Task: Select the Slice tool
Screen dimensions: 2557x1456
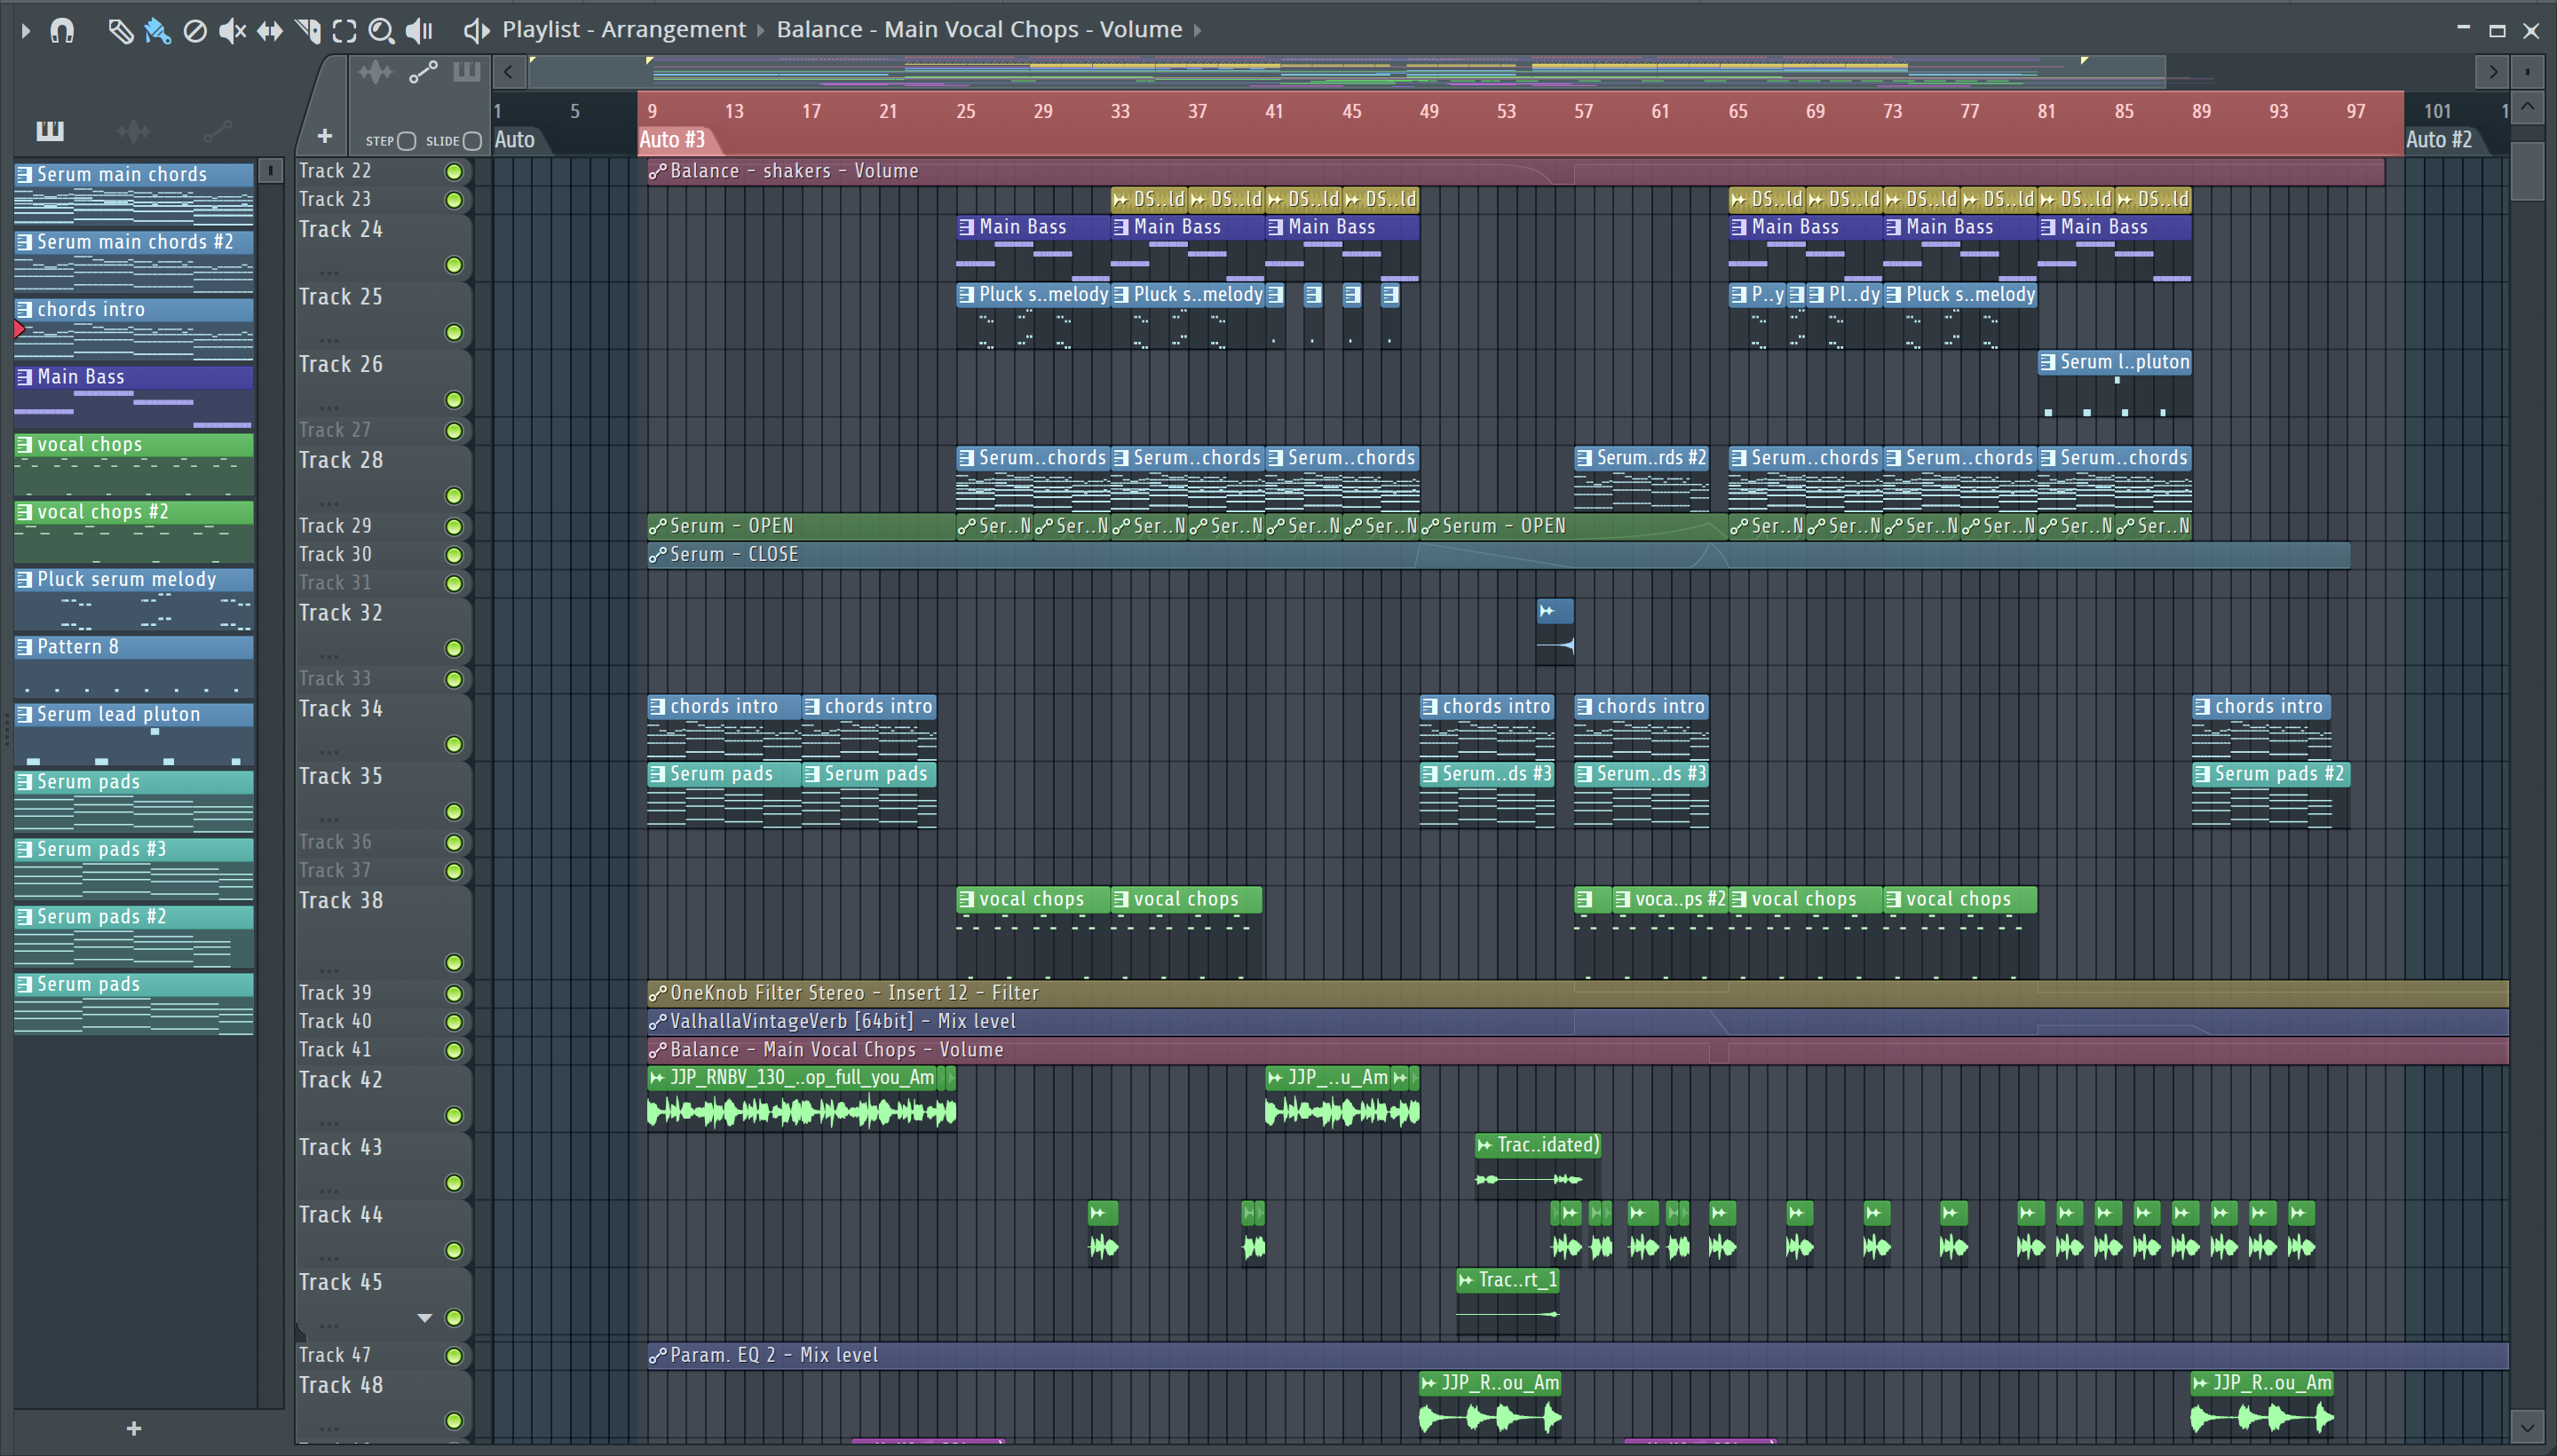Action: pyautogui.click(x=308, y=31)
